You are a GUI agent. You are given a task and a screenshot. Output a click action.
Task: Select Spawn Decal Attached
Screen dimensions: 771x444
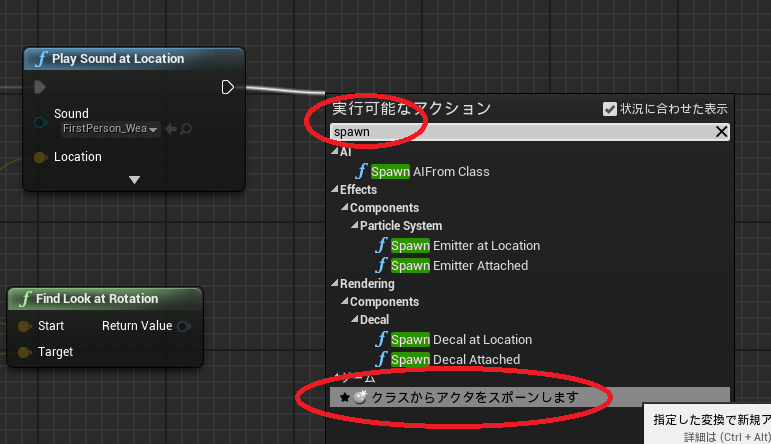coord(455,359)
